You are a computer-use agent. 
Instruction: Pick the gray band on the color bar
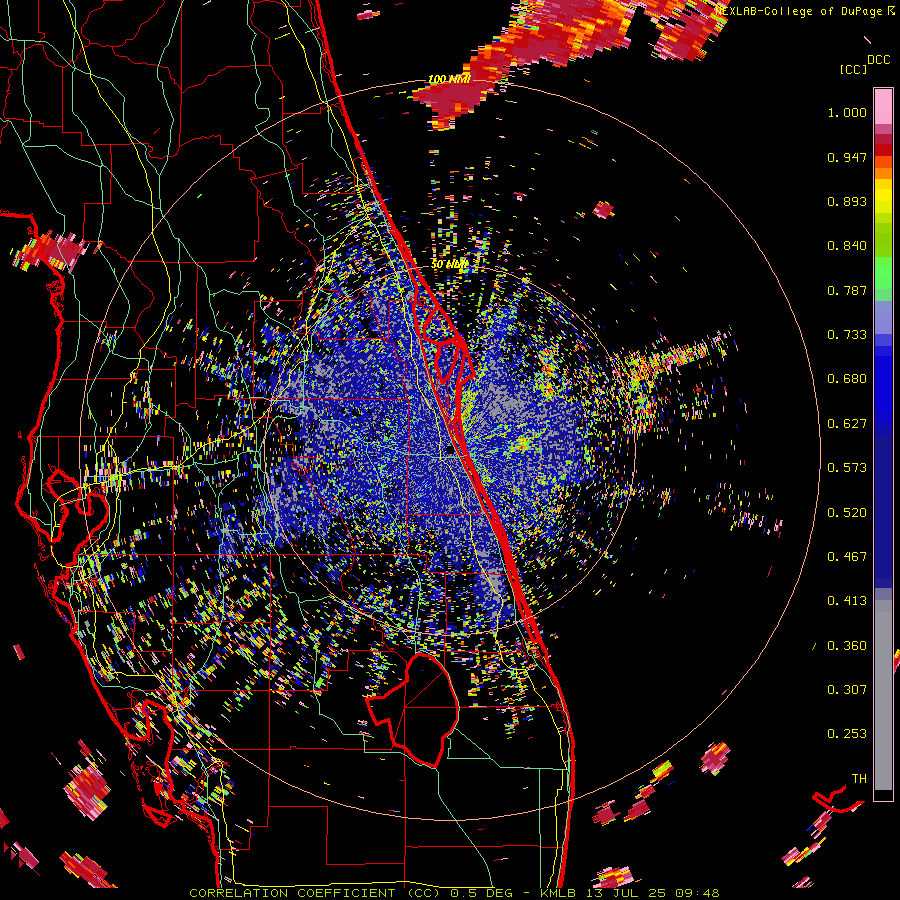coord(883,695)
